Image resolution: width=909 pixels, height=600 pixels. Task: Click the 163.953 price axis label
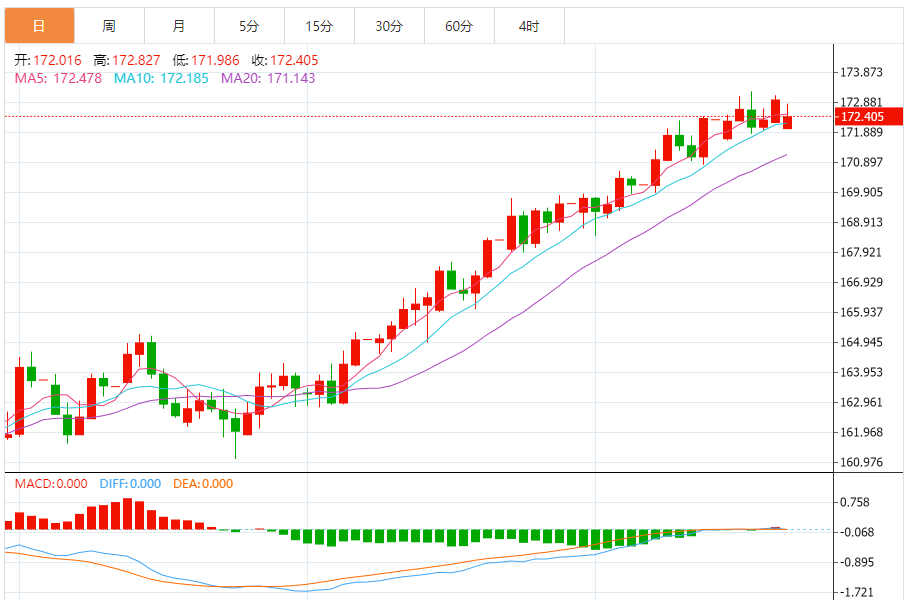pos(861,372)
